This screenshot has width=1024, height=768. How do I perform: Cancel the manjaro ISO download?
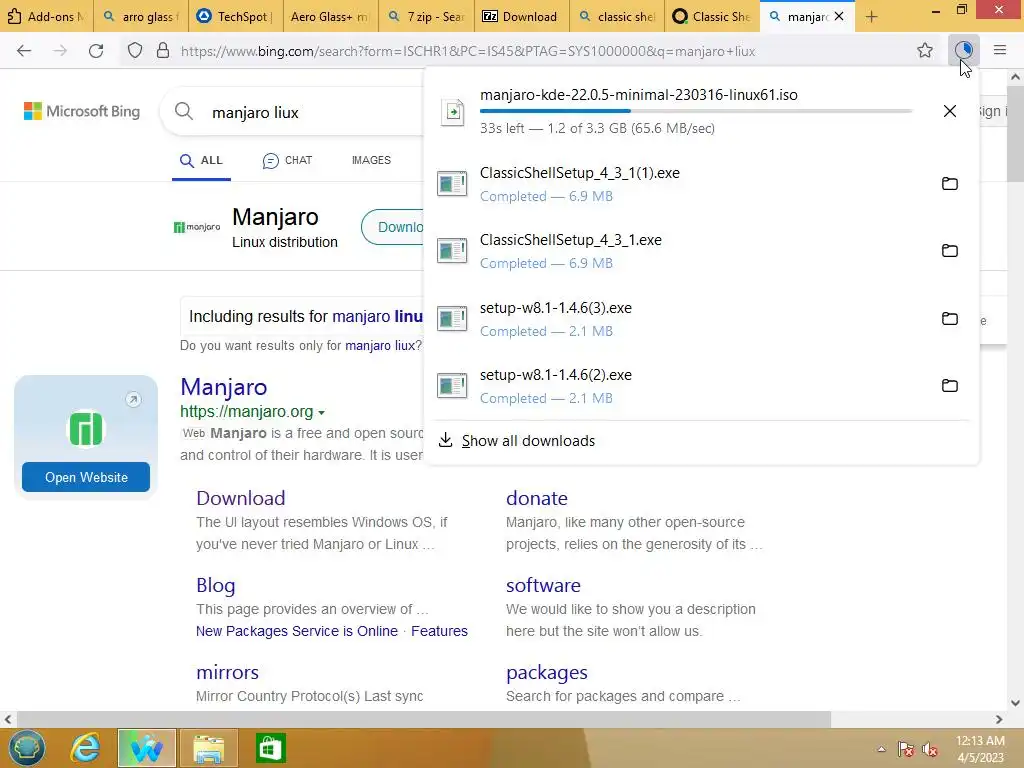[x=950, y=111]
